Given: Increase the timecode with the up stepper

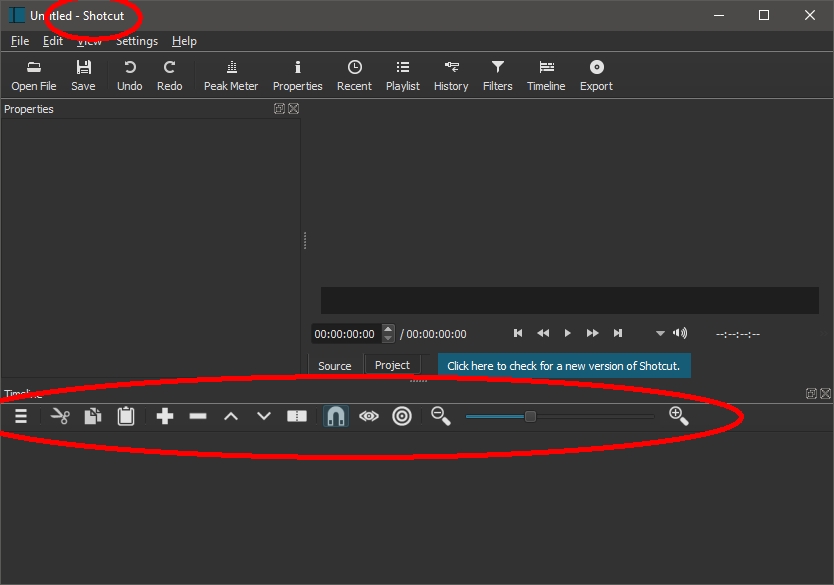Looking at the screenshot, I should tap(388, 329).
